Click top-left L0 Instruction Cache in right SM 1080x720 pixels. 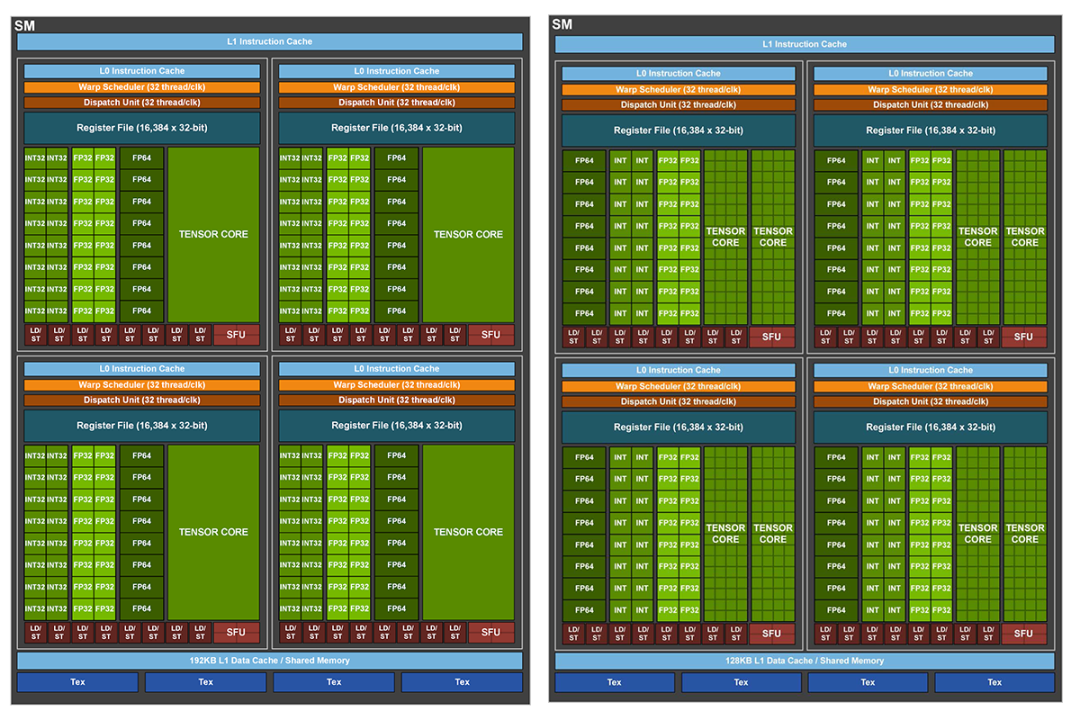tap(678, 73)
